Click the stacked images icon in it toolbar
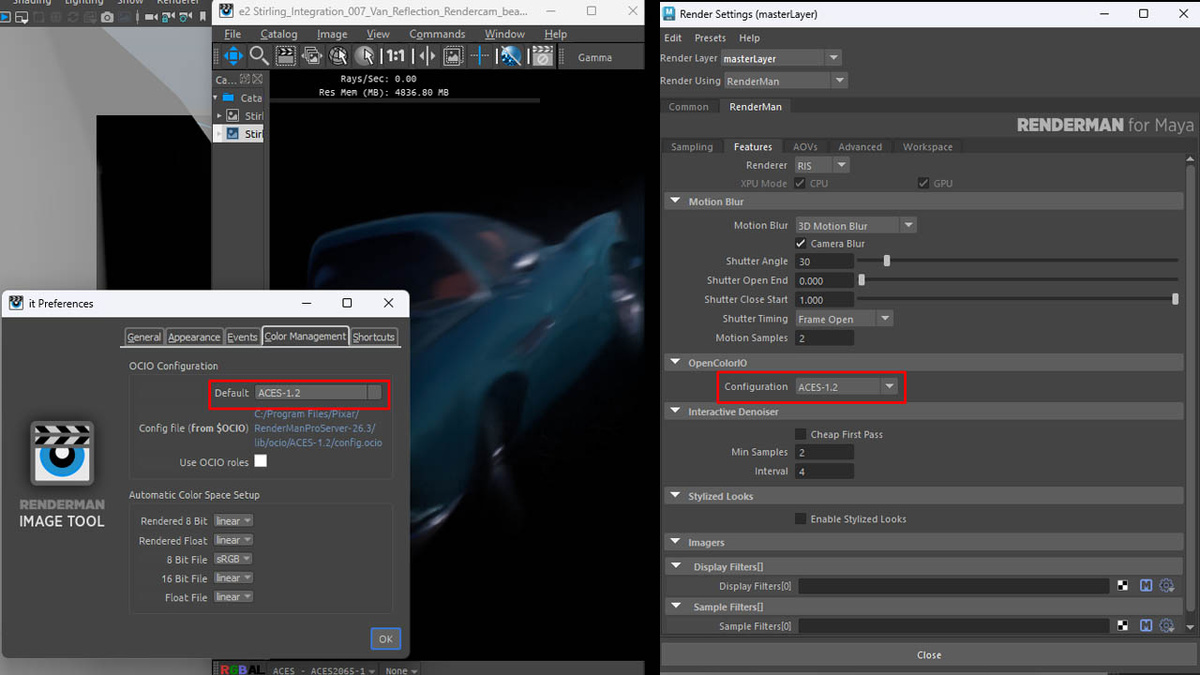The height and width of the screenshot is (675, 1200). point(312,57)
